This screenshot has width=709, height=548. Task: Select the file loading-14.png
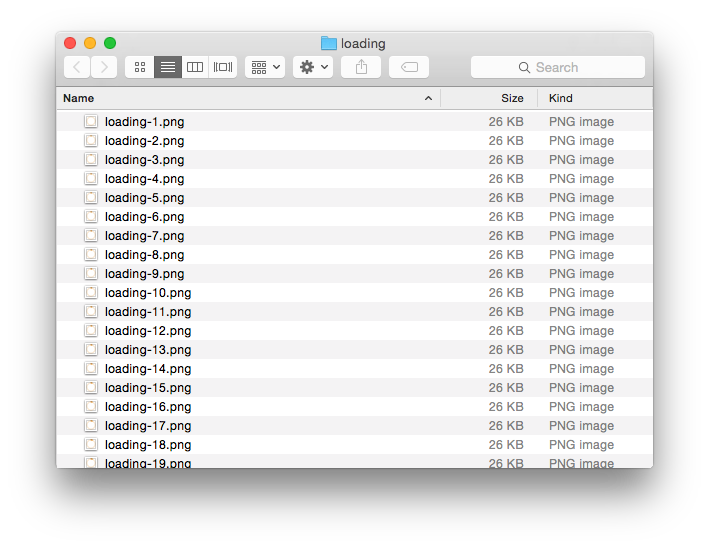point(354,368)
